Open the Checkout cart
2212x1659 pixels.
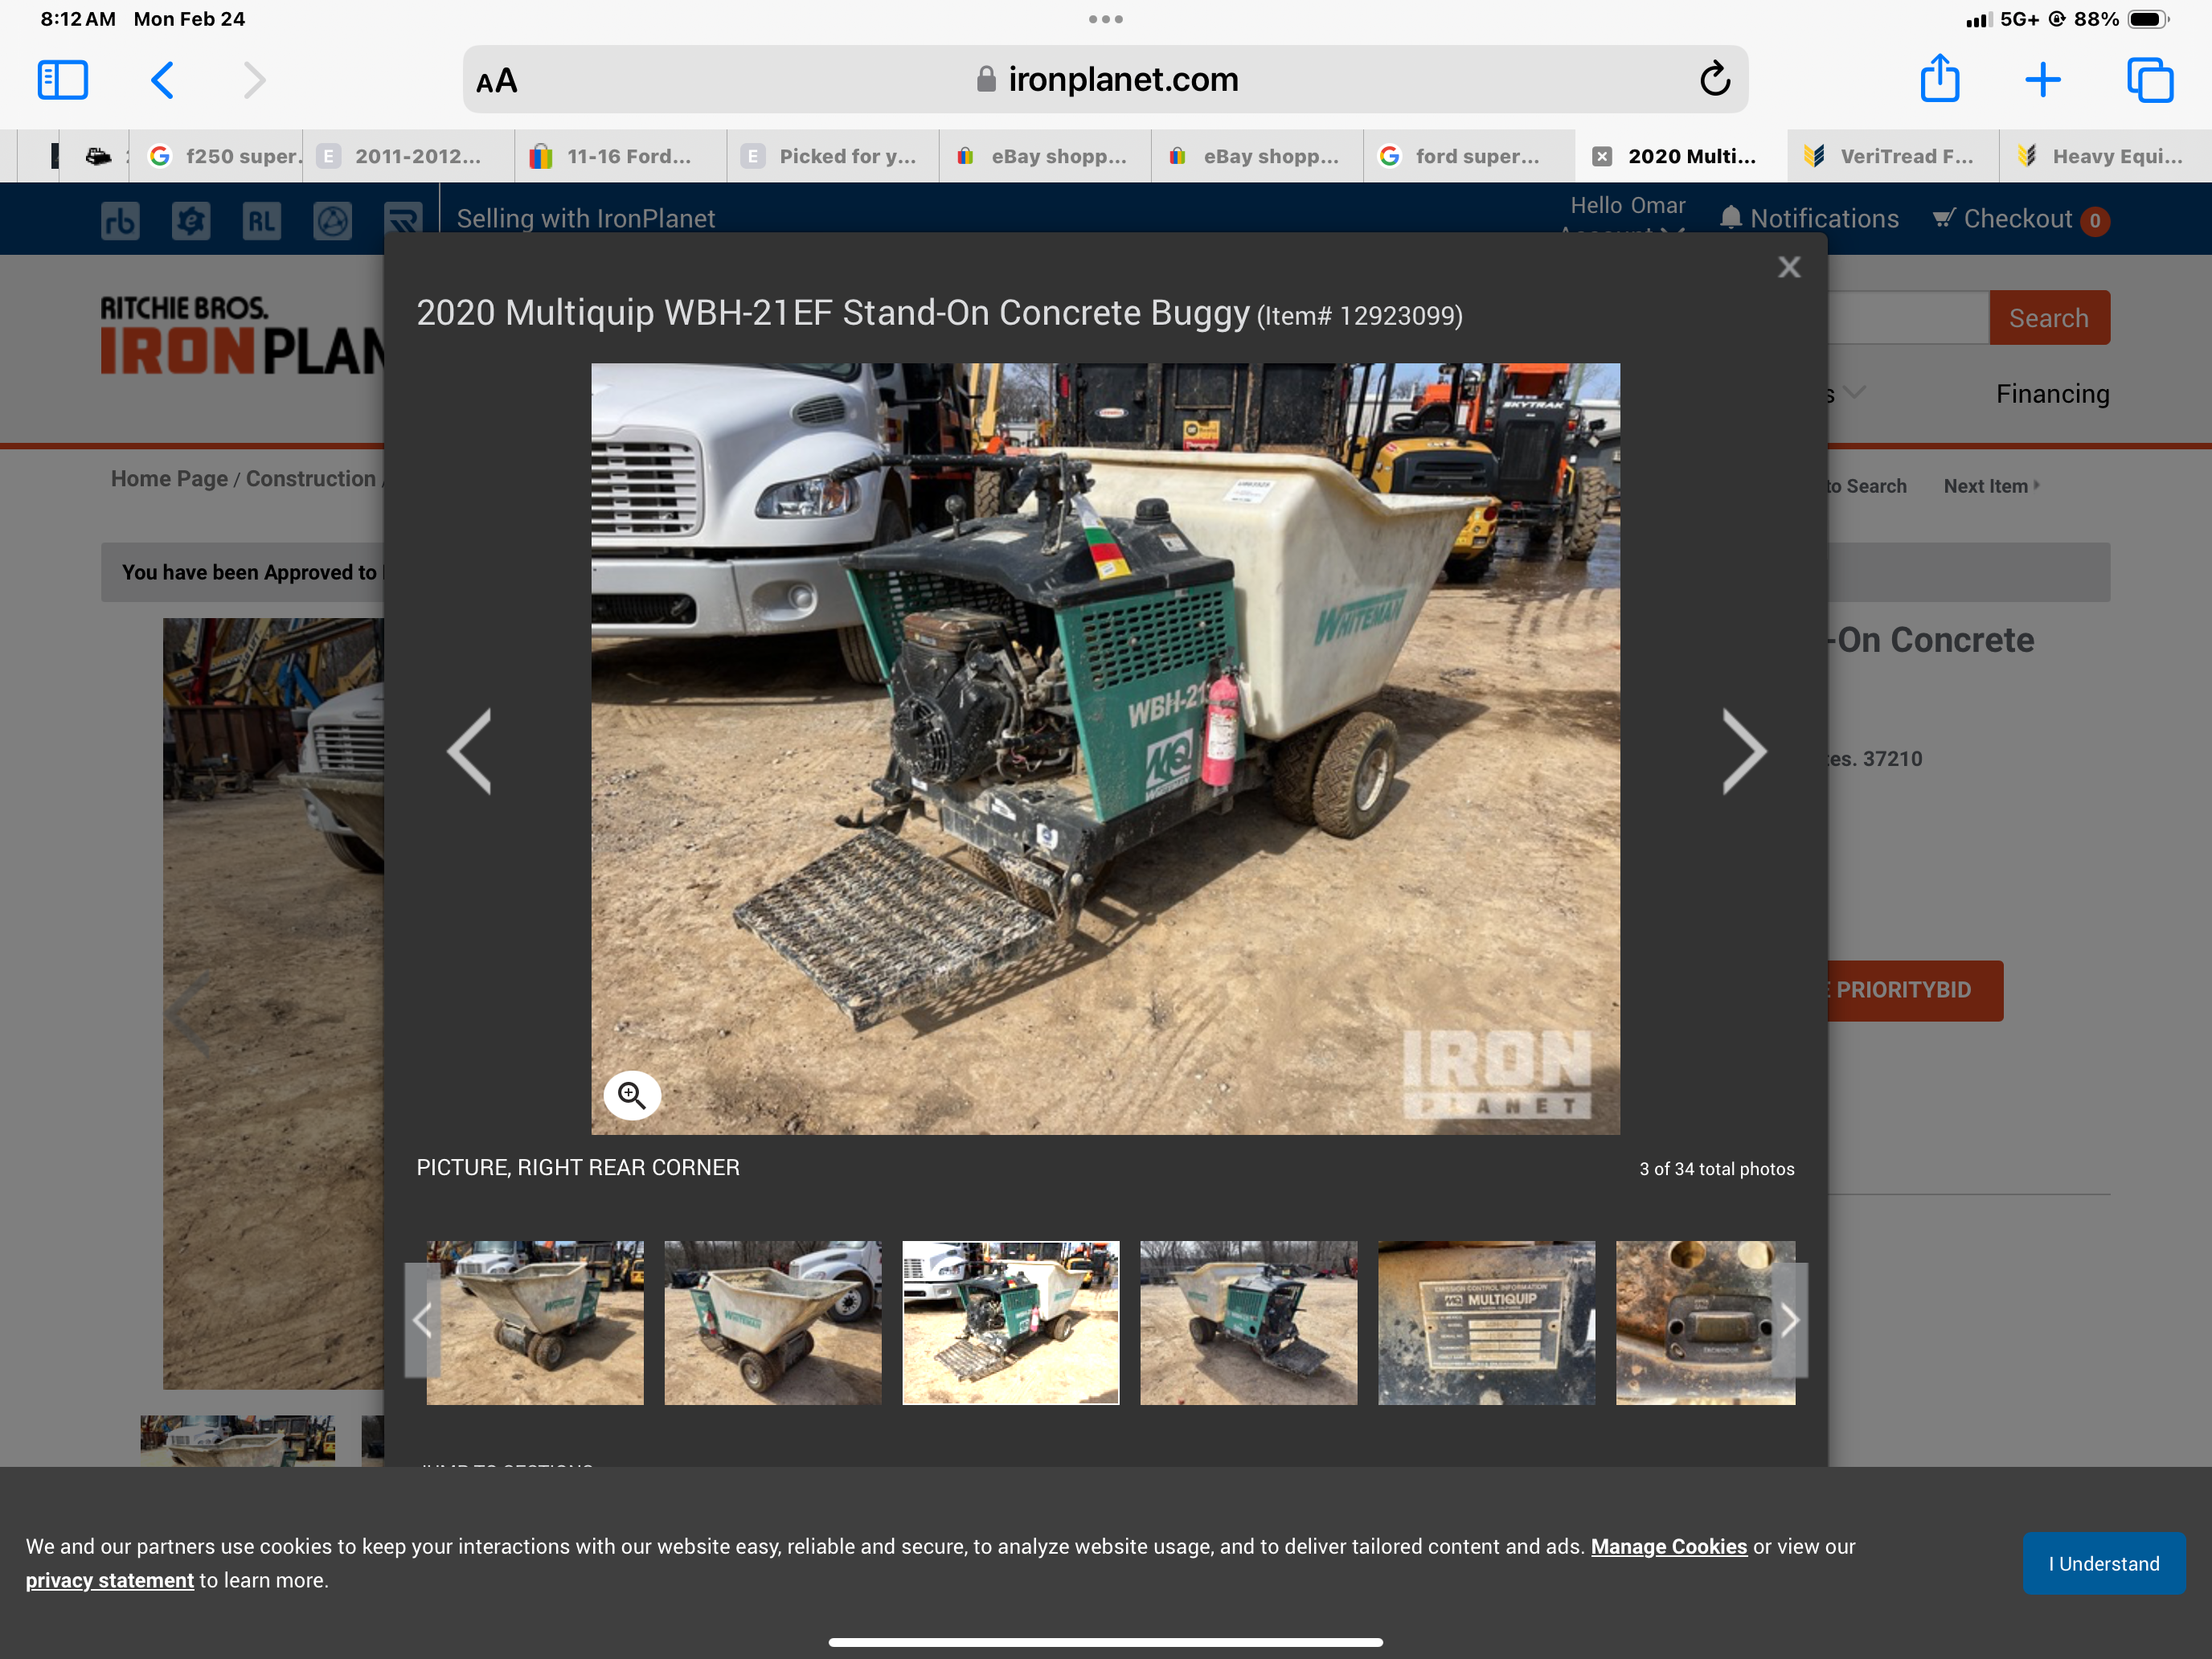pos(2021,219)
